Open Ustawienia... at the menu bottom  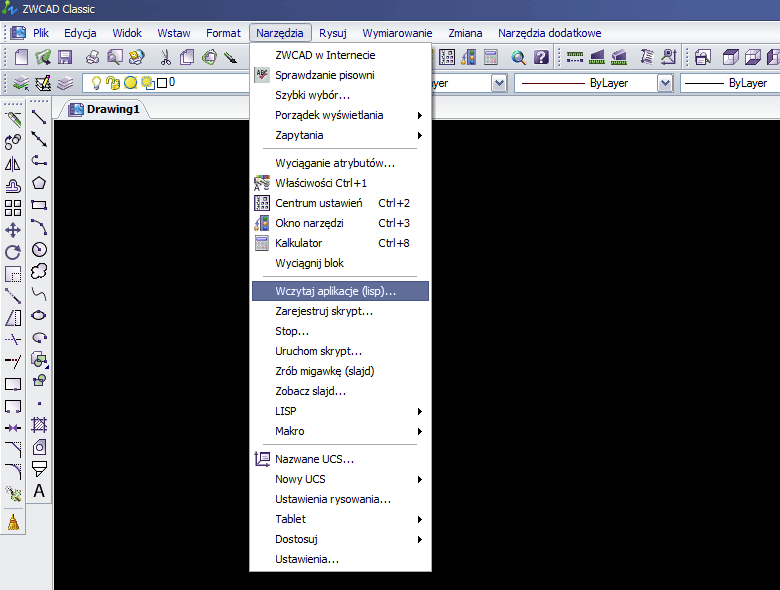[x=340, y=559]
